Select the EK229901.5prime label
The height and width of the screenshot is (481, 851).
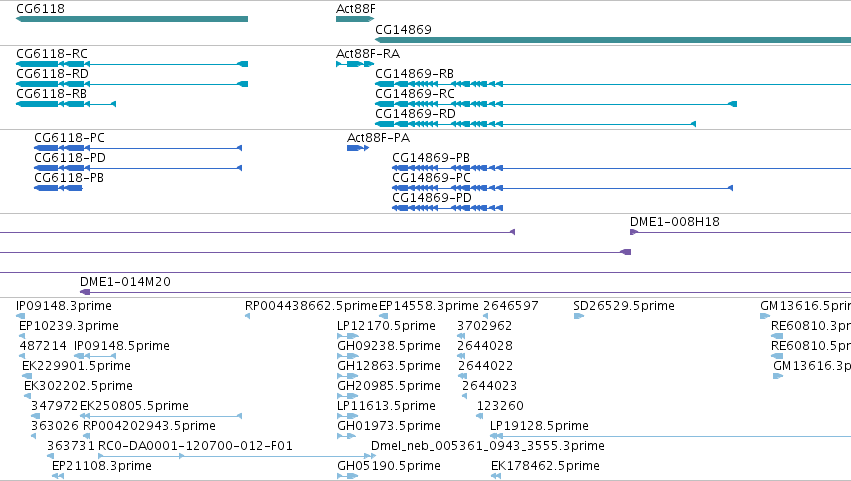[77, 366]
